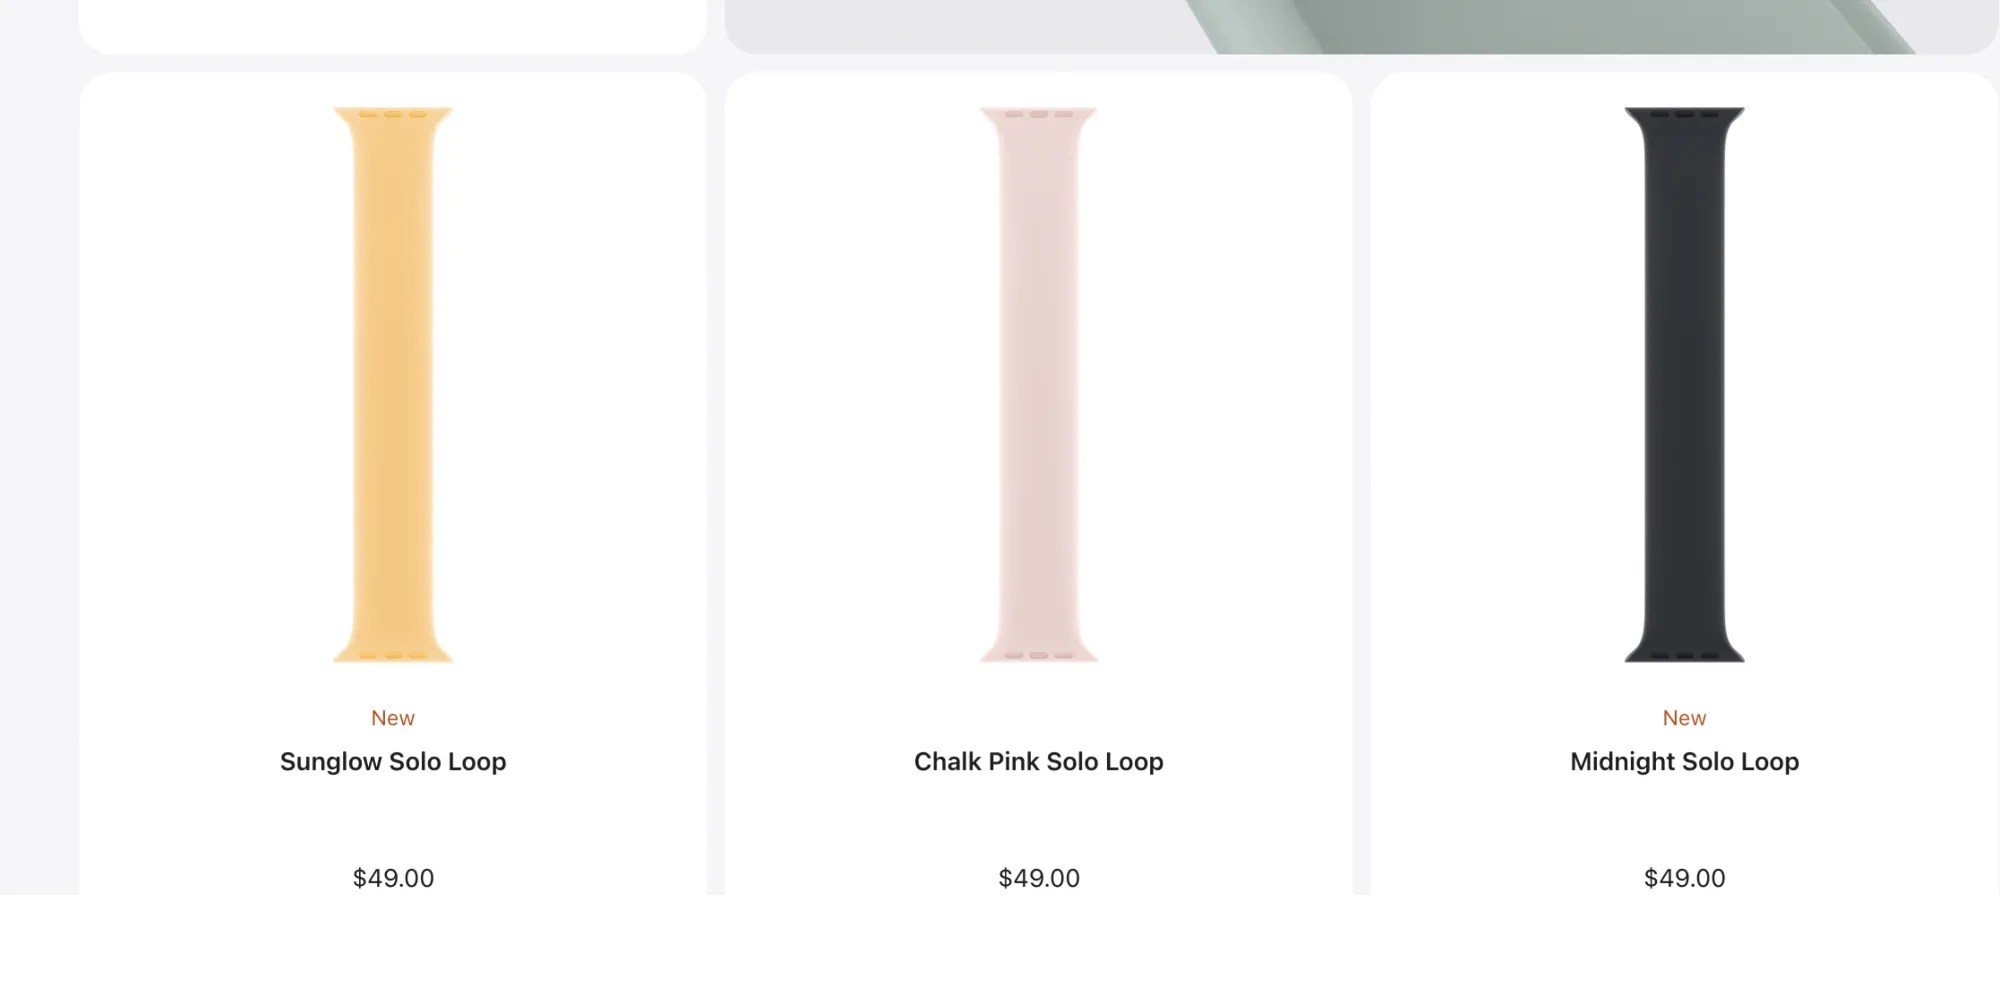Viewport: 2000px width, 1000px height.
Task: Open the Midnight Solo Loop title link
Action: (x=1684, y=762)
